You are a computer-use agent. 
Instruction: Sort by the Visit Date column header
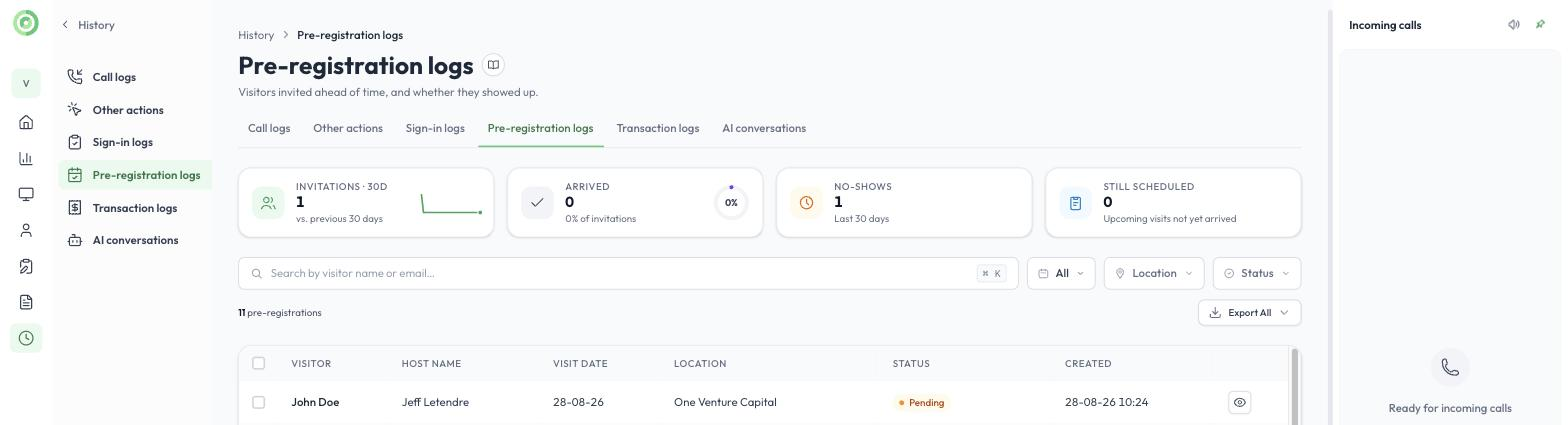[580, 363]
